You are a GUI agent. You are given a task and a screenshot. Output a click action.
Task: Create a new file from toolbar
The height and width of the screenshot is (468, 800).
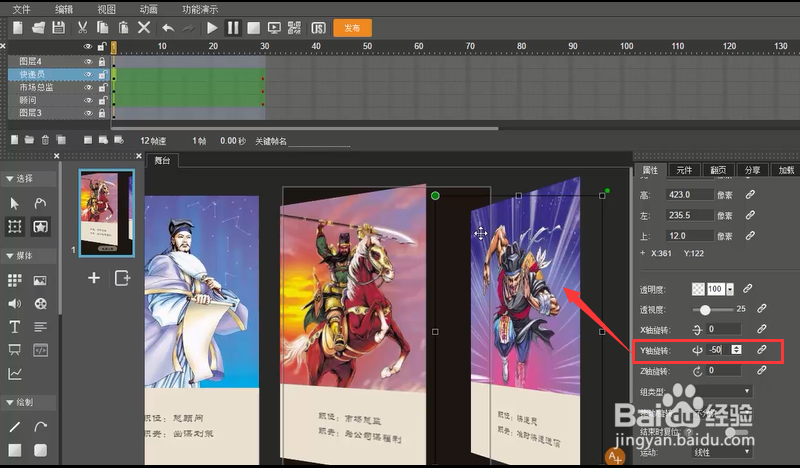tap(18, 28)
